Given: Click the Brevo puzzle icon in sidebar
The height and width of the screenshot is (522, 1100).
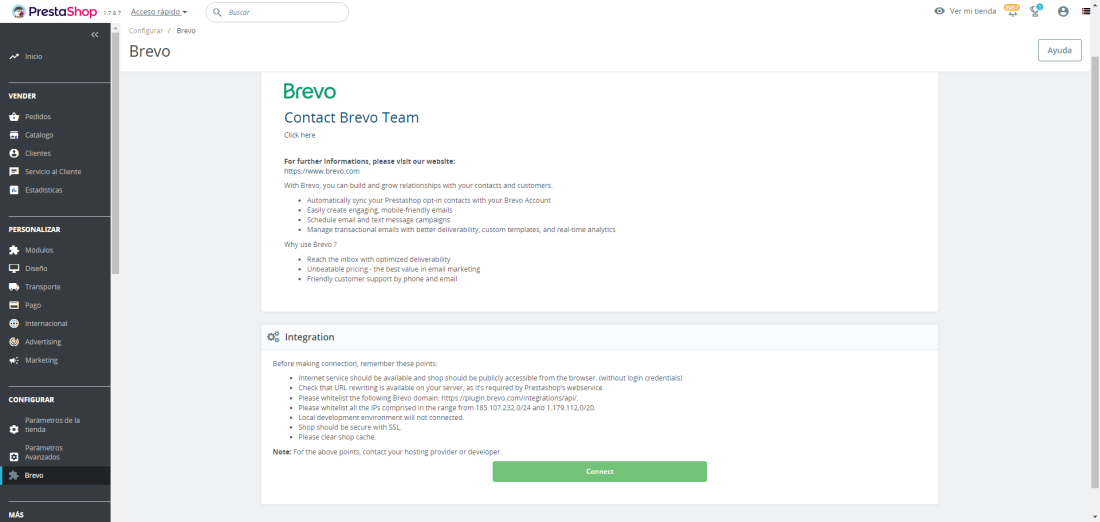Looking at the screenshot, I should 14,476.
